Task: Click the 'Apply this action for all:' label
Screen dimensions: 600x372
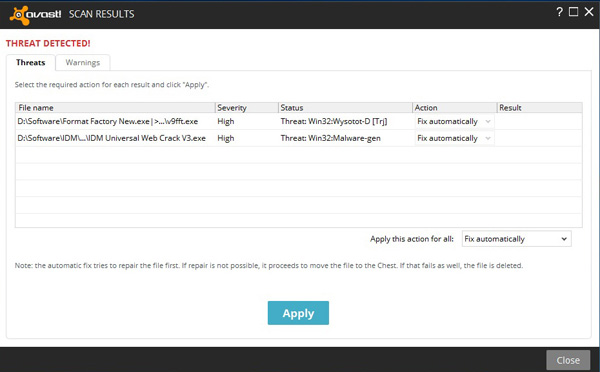Action: click(412, 239)
